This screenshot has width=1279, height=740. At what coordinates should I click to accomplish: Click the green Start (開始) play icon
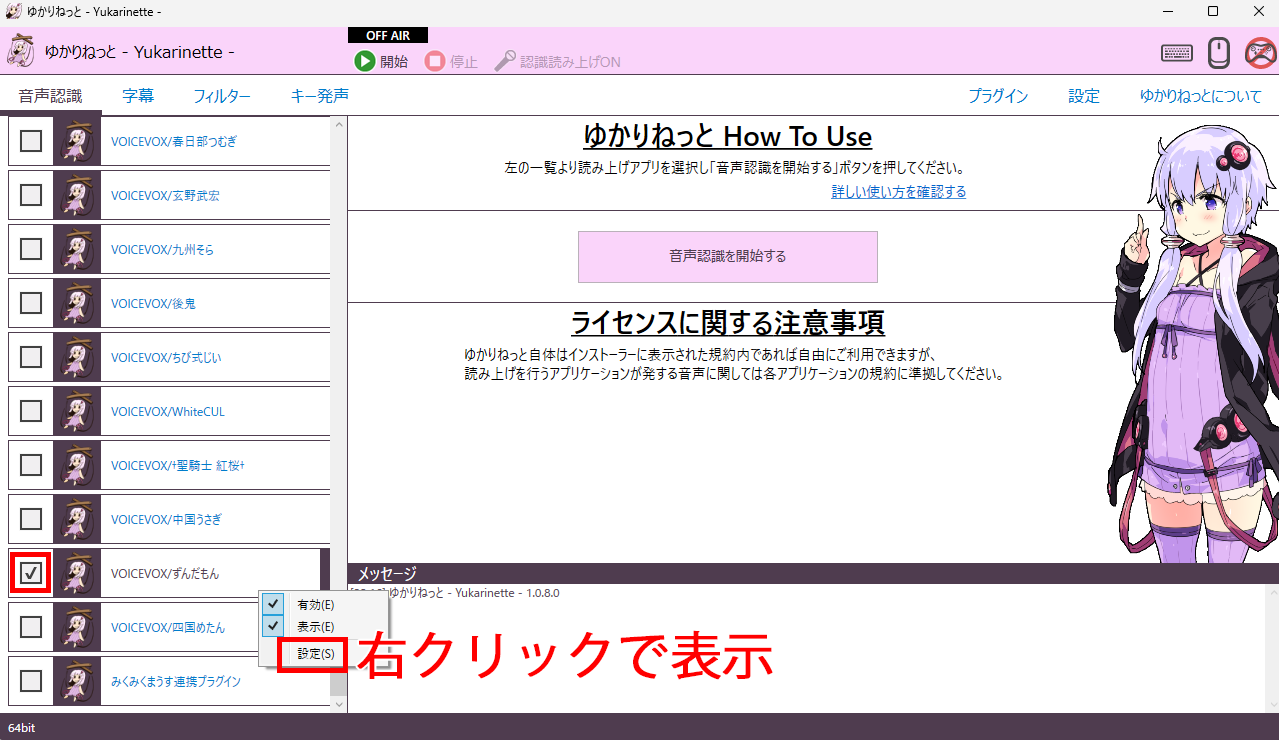pyautogui.click(x=365, y=61)
